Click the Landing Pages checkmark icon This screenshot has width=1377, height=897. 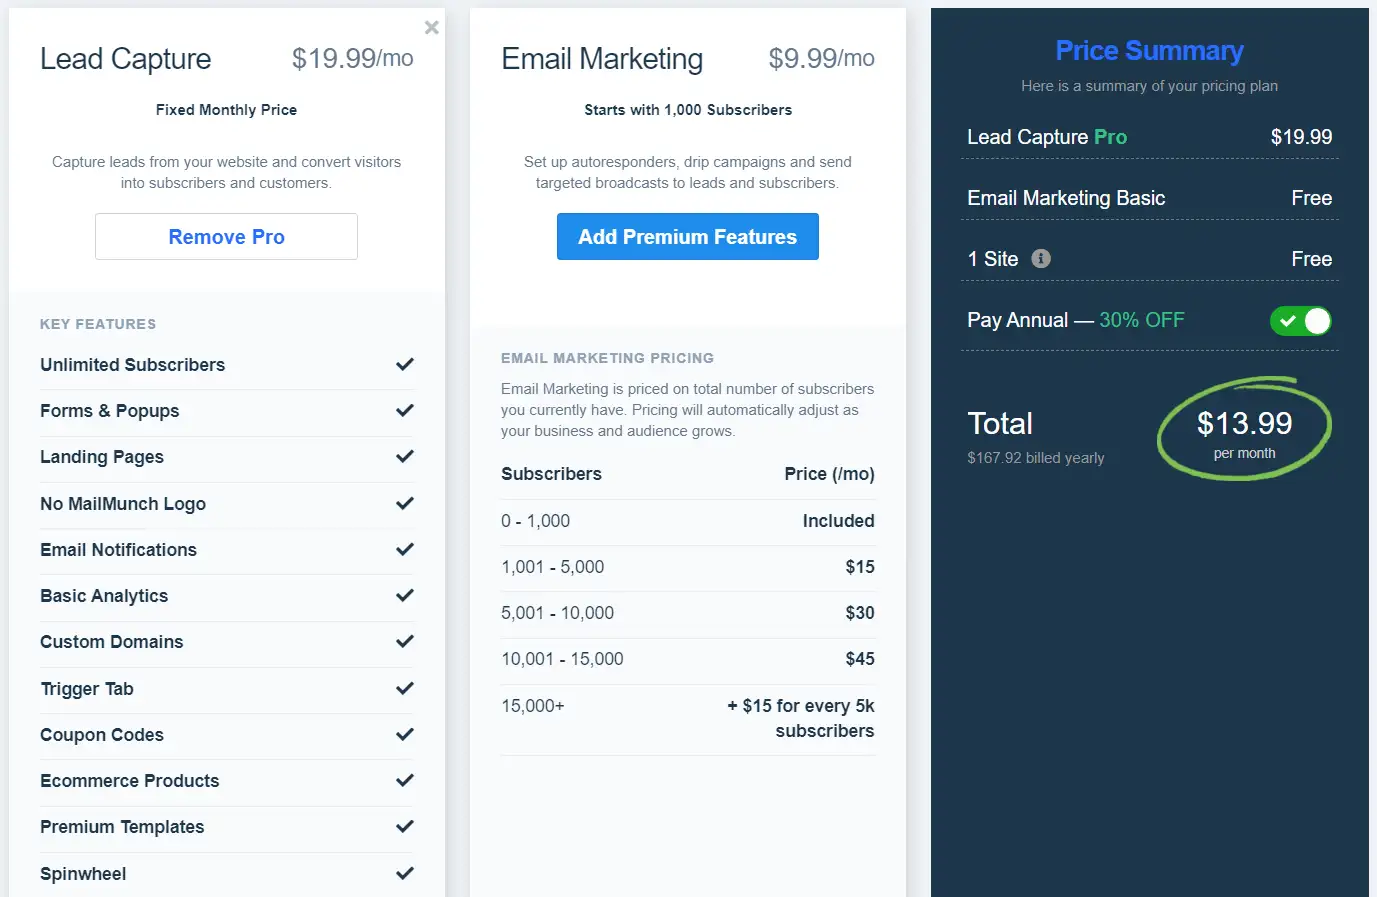point(404,457)
